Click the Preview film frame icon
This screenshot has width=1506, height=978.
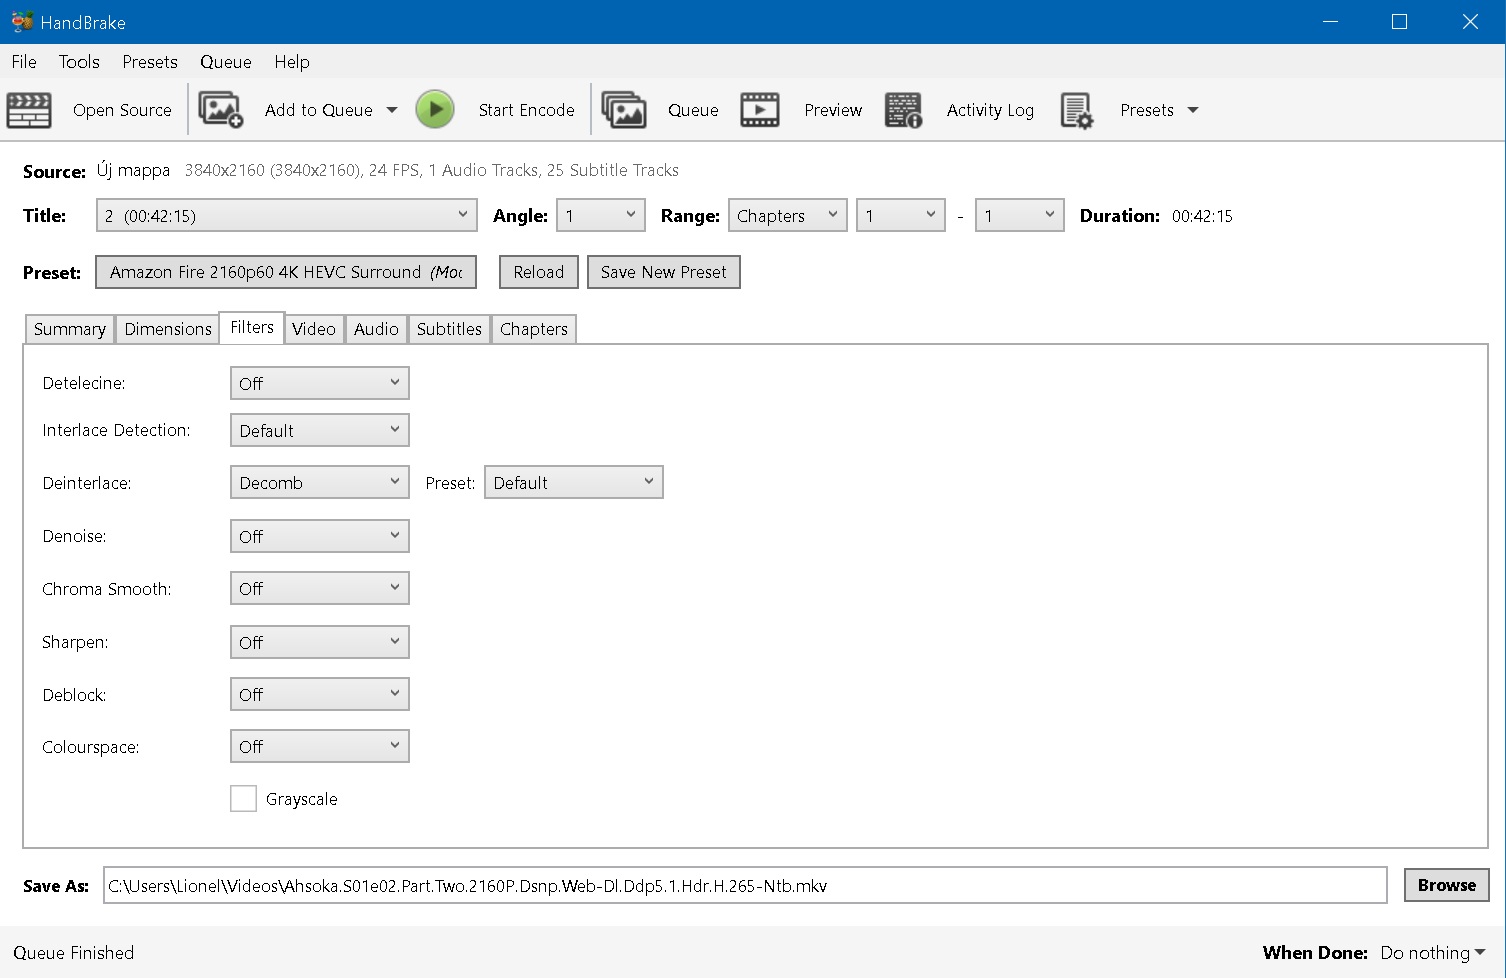(760, 110)
